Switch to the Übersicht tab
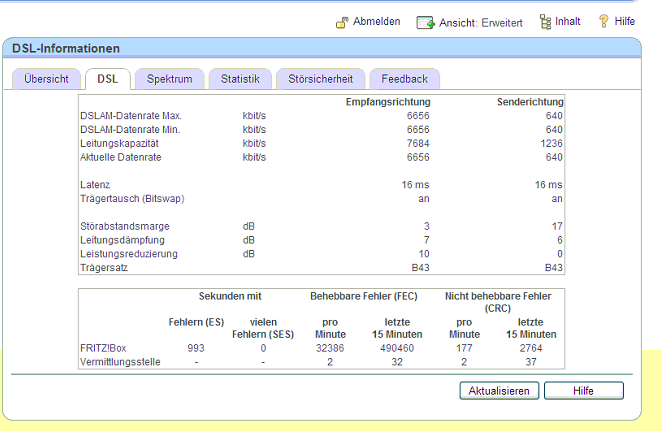This screenshot has height=431, width=662. pos(46,79)
